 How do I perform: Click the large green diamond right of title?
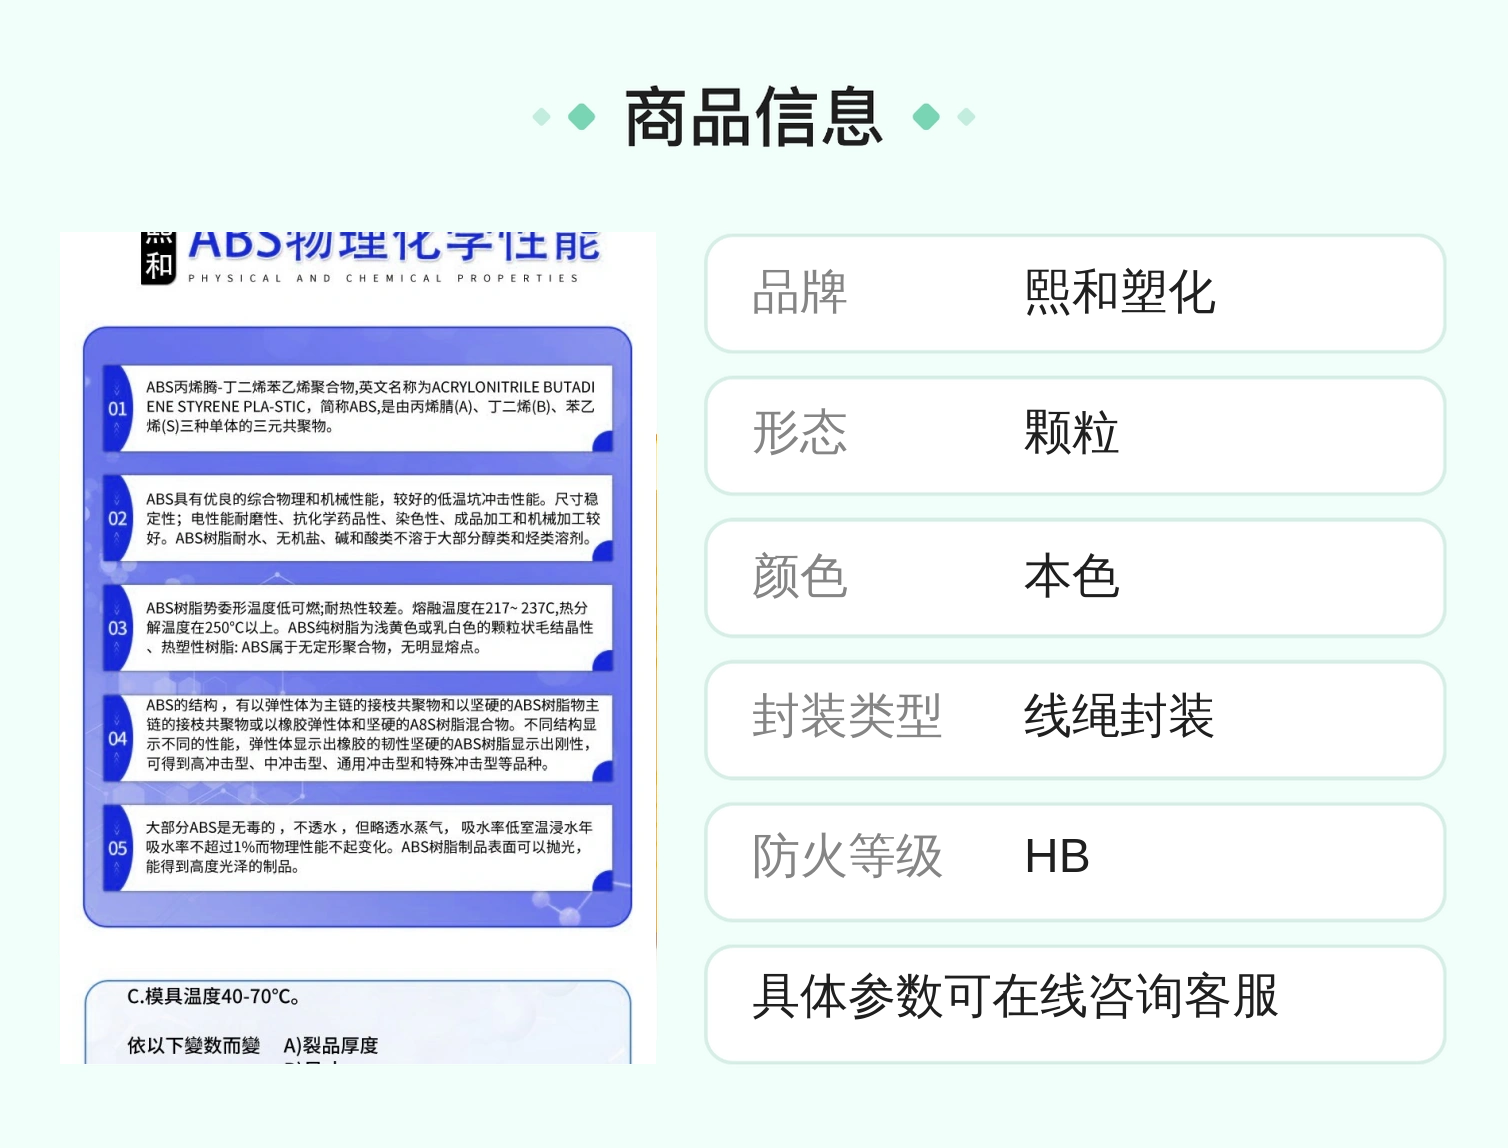[927, 117]
